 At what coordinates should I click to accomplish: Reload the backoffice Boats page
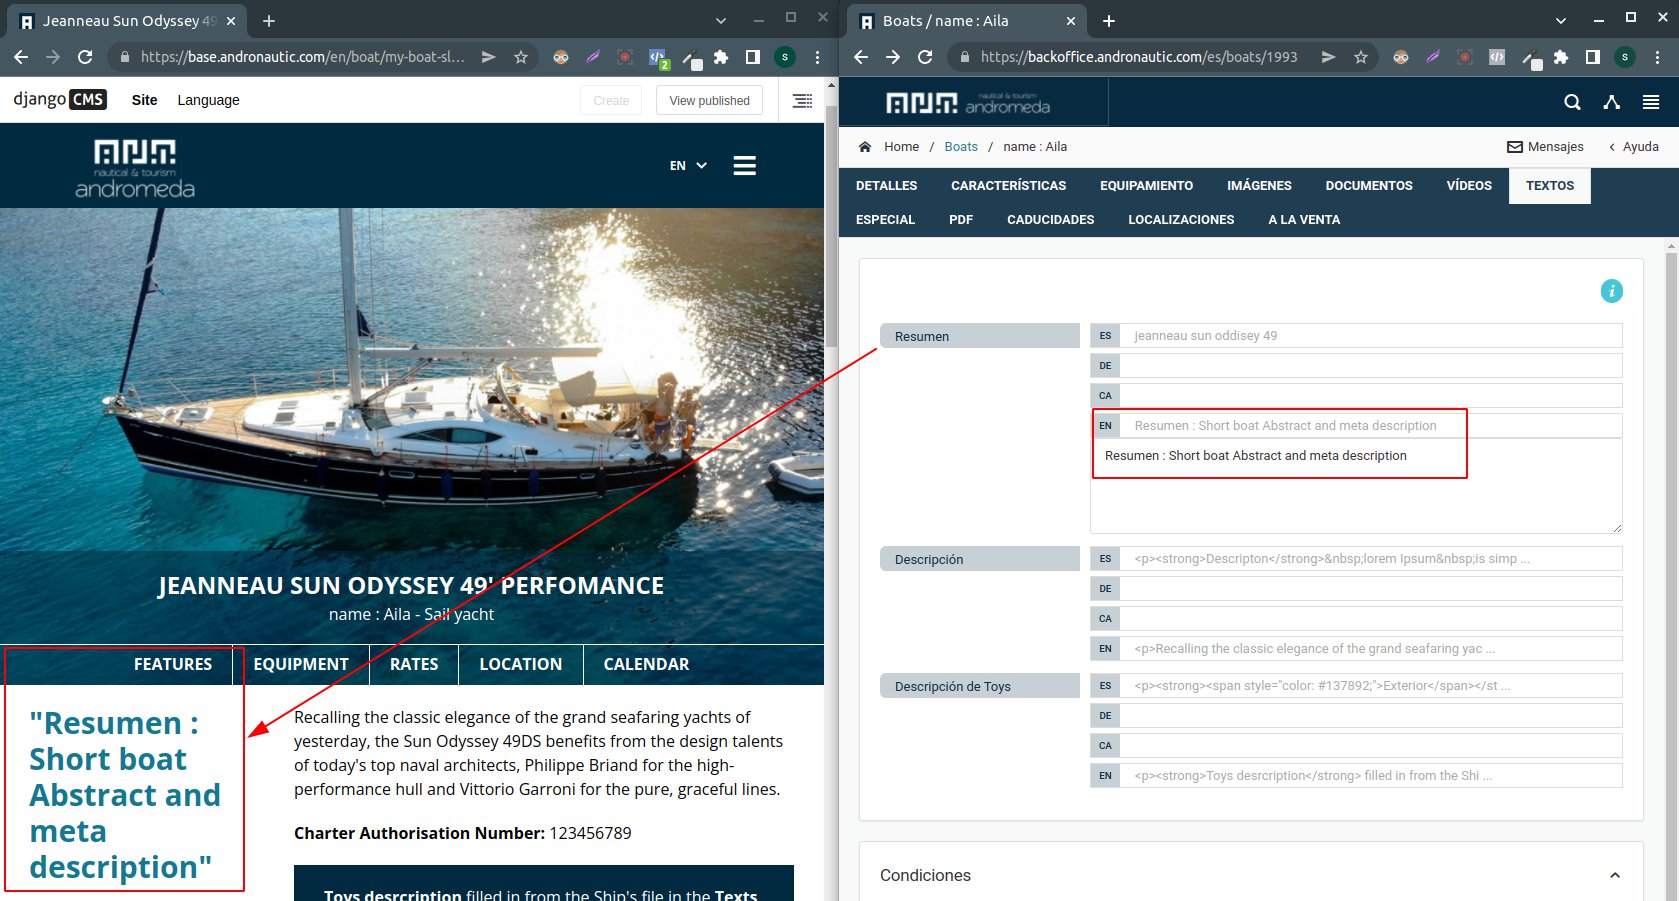(x=925, y=57)
